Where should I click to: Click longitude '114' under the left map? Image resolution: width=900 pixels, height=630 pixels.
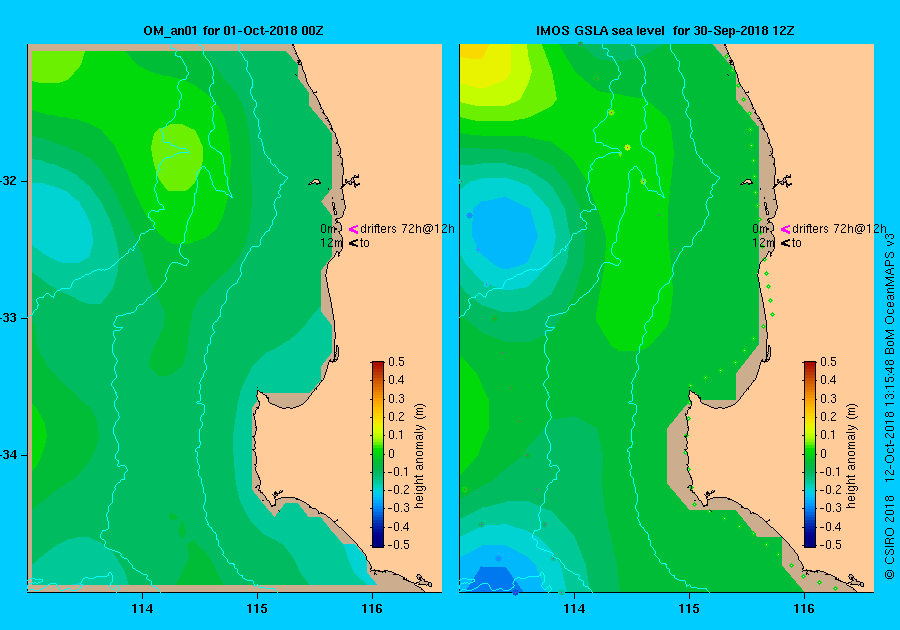142,609
